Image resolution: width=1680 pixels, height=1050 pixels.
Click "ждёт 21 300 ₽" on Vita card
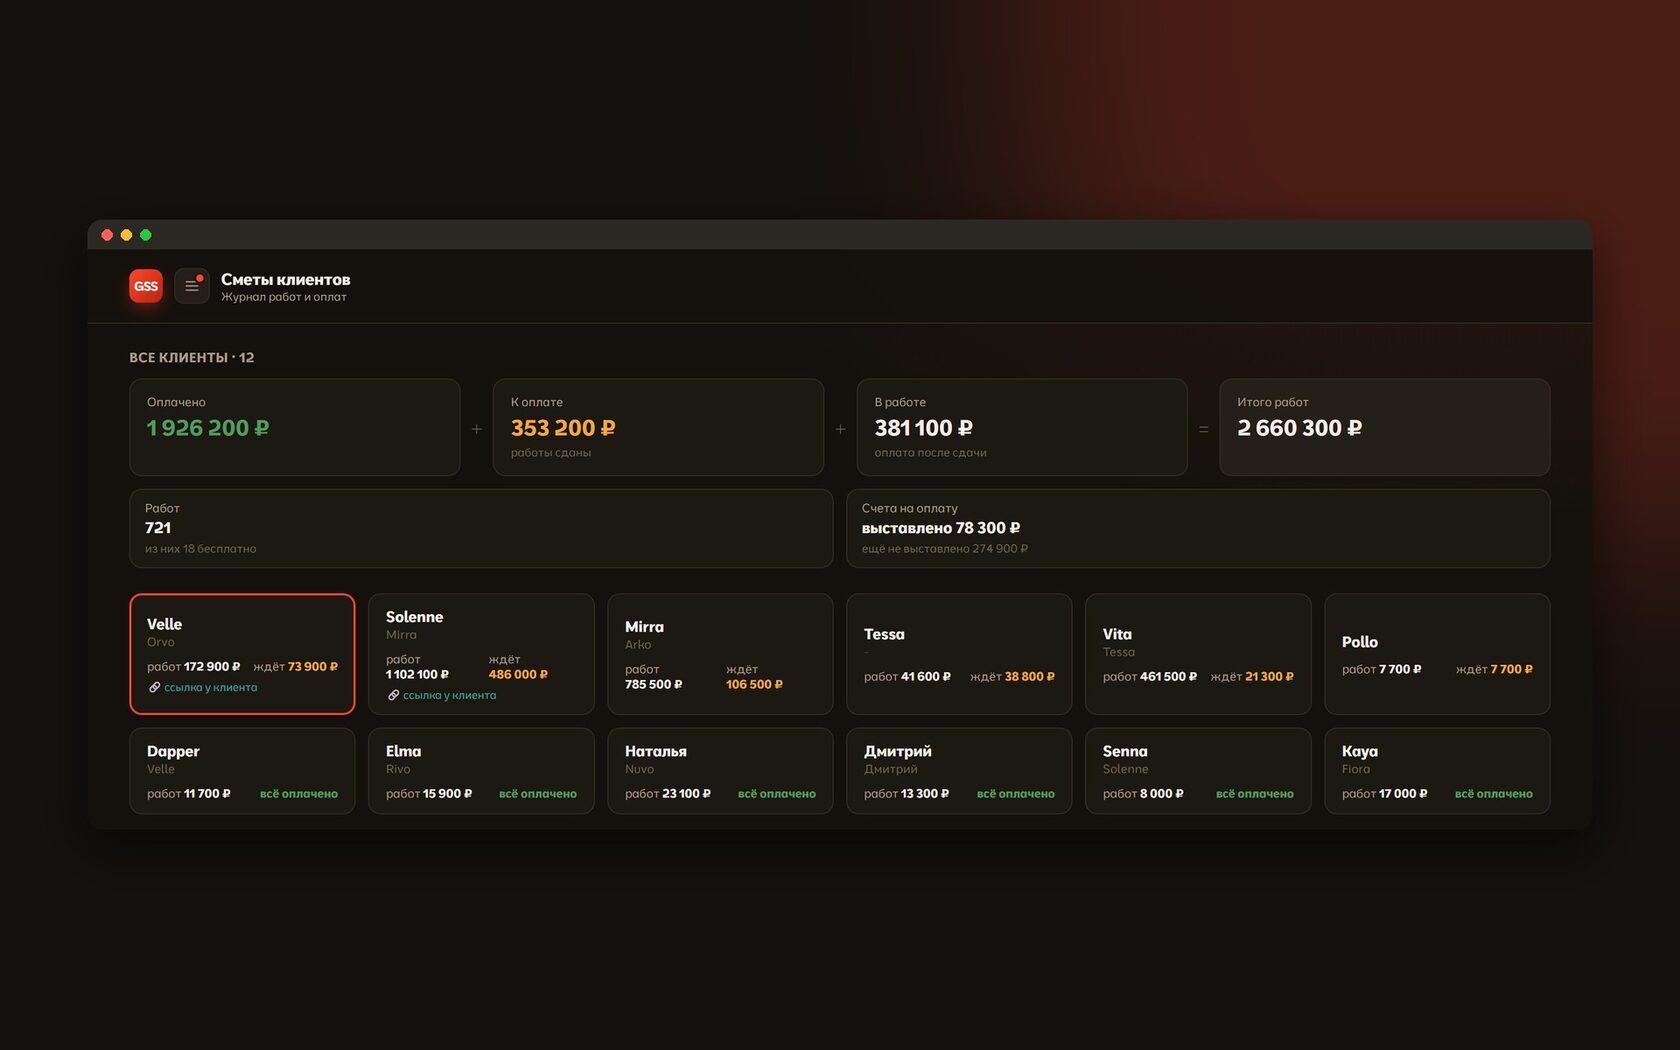[1252, 677]
